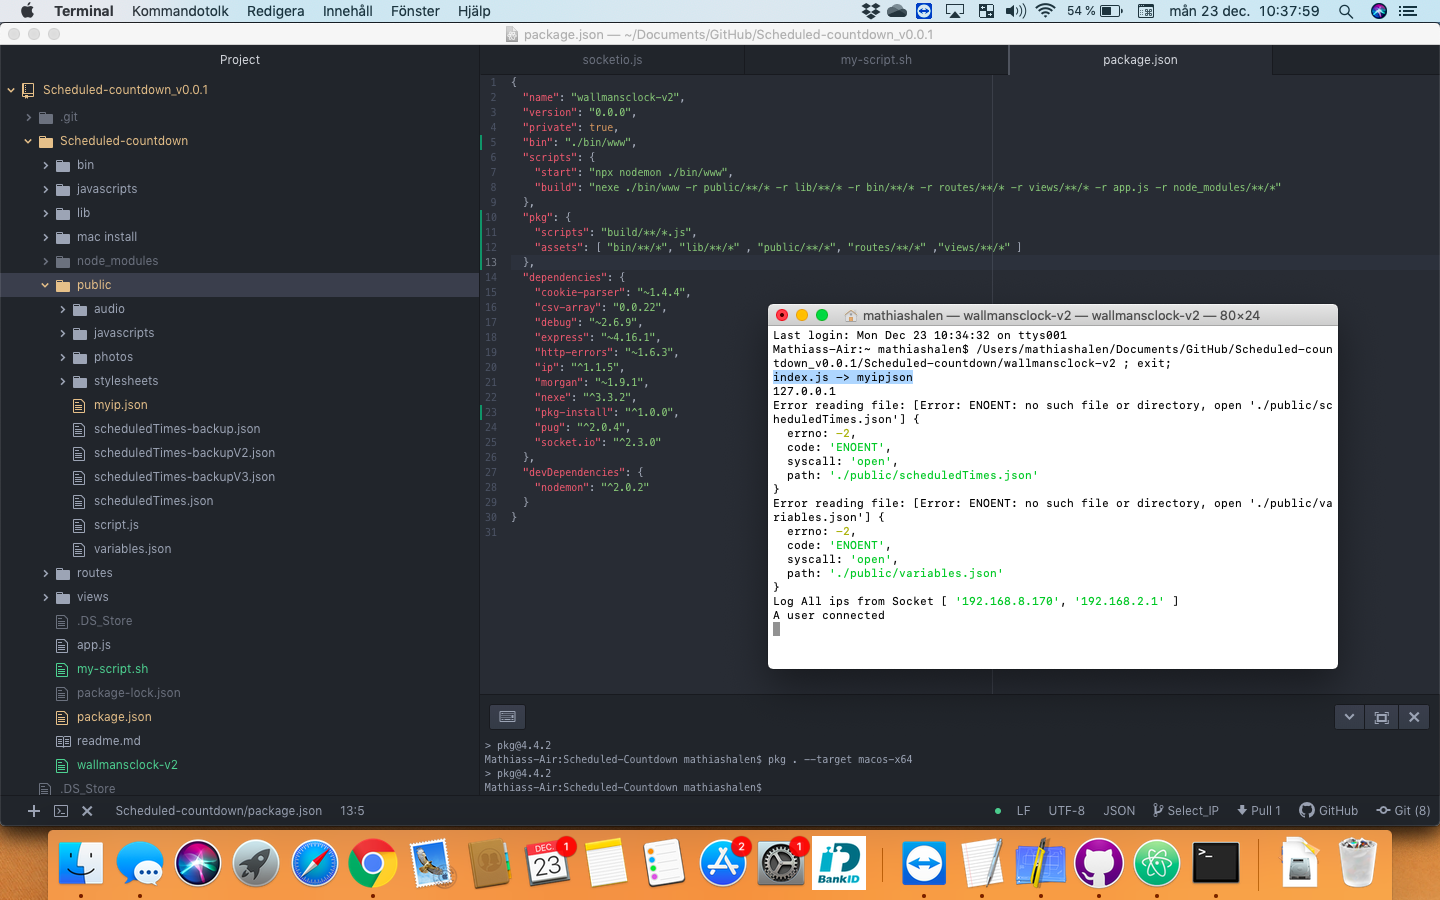Collapse the Scheduled-countdown folder
This screenshot has width=1440, height=900.
28,141
